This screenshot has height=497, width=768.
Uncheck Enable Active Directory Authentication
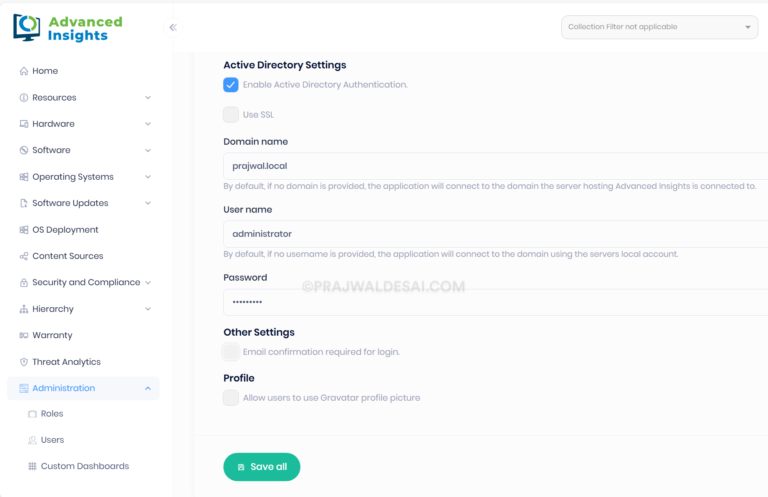point(231,85)
